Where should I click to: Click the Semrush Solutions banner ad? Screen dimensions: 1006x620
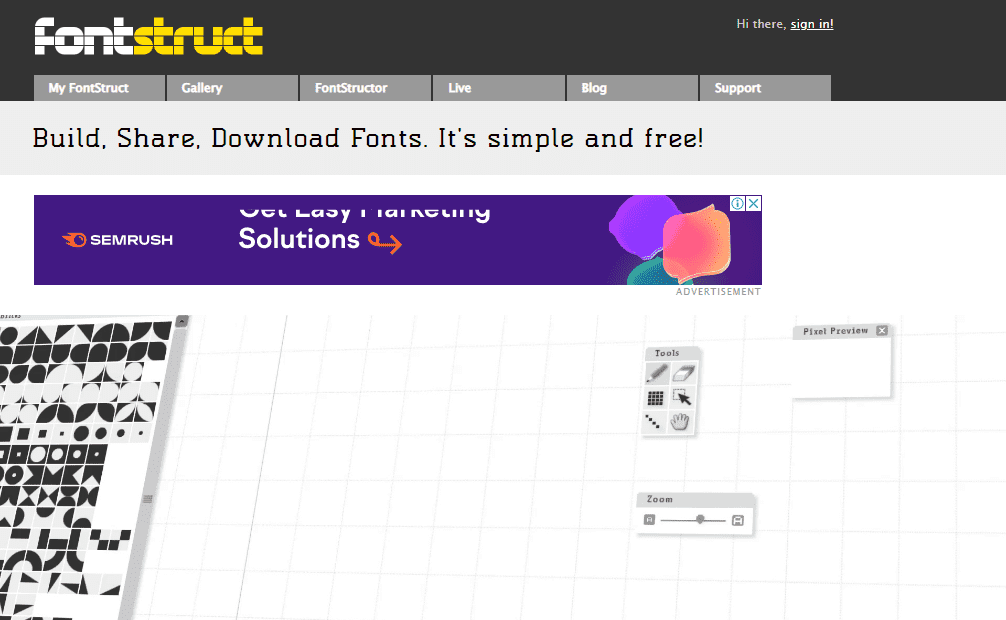tap(398, 240)
